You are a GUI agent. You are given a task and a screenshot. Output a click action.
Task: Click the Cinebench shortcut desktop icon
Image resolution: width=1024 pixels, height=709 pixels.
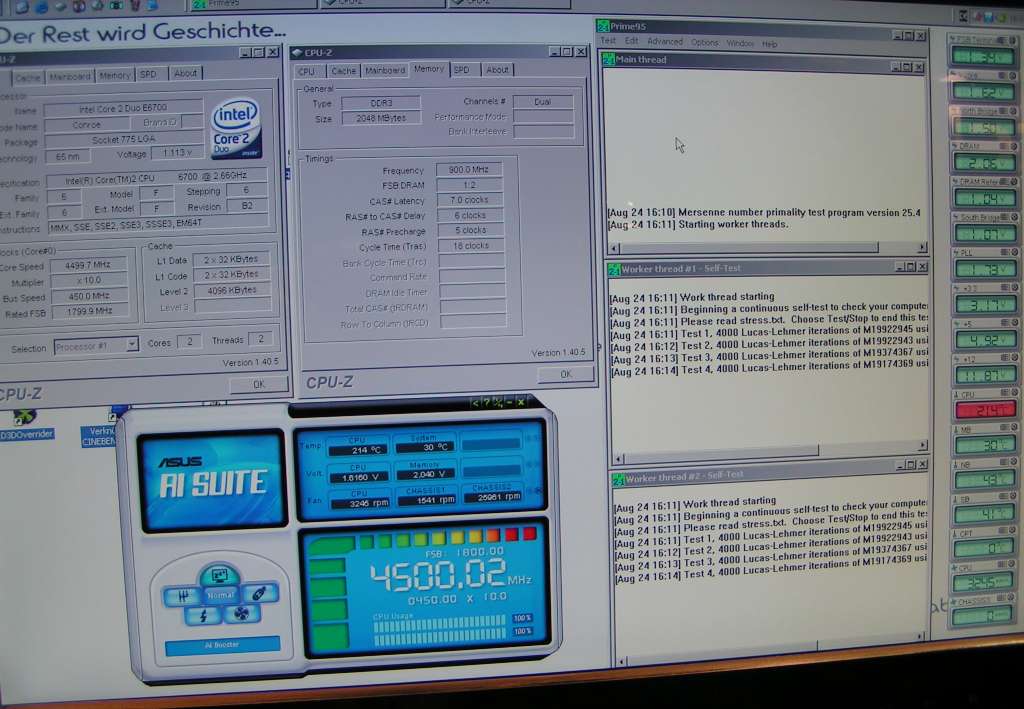click(99, 428)
